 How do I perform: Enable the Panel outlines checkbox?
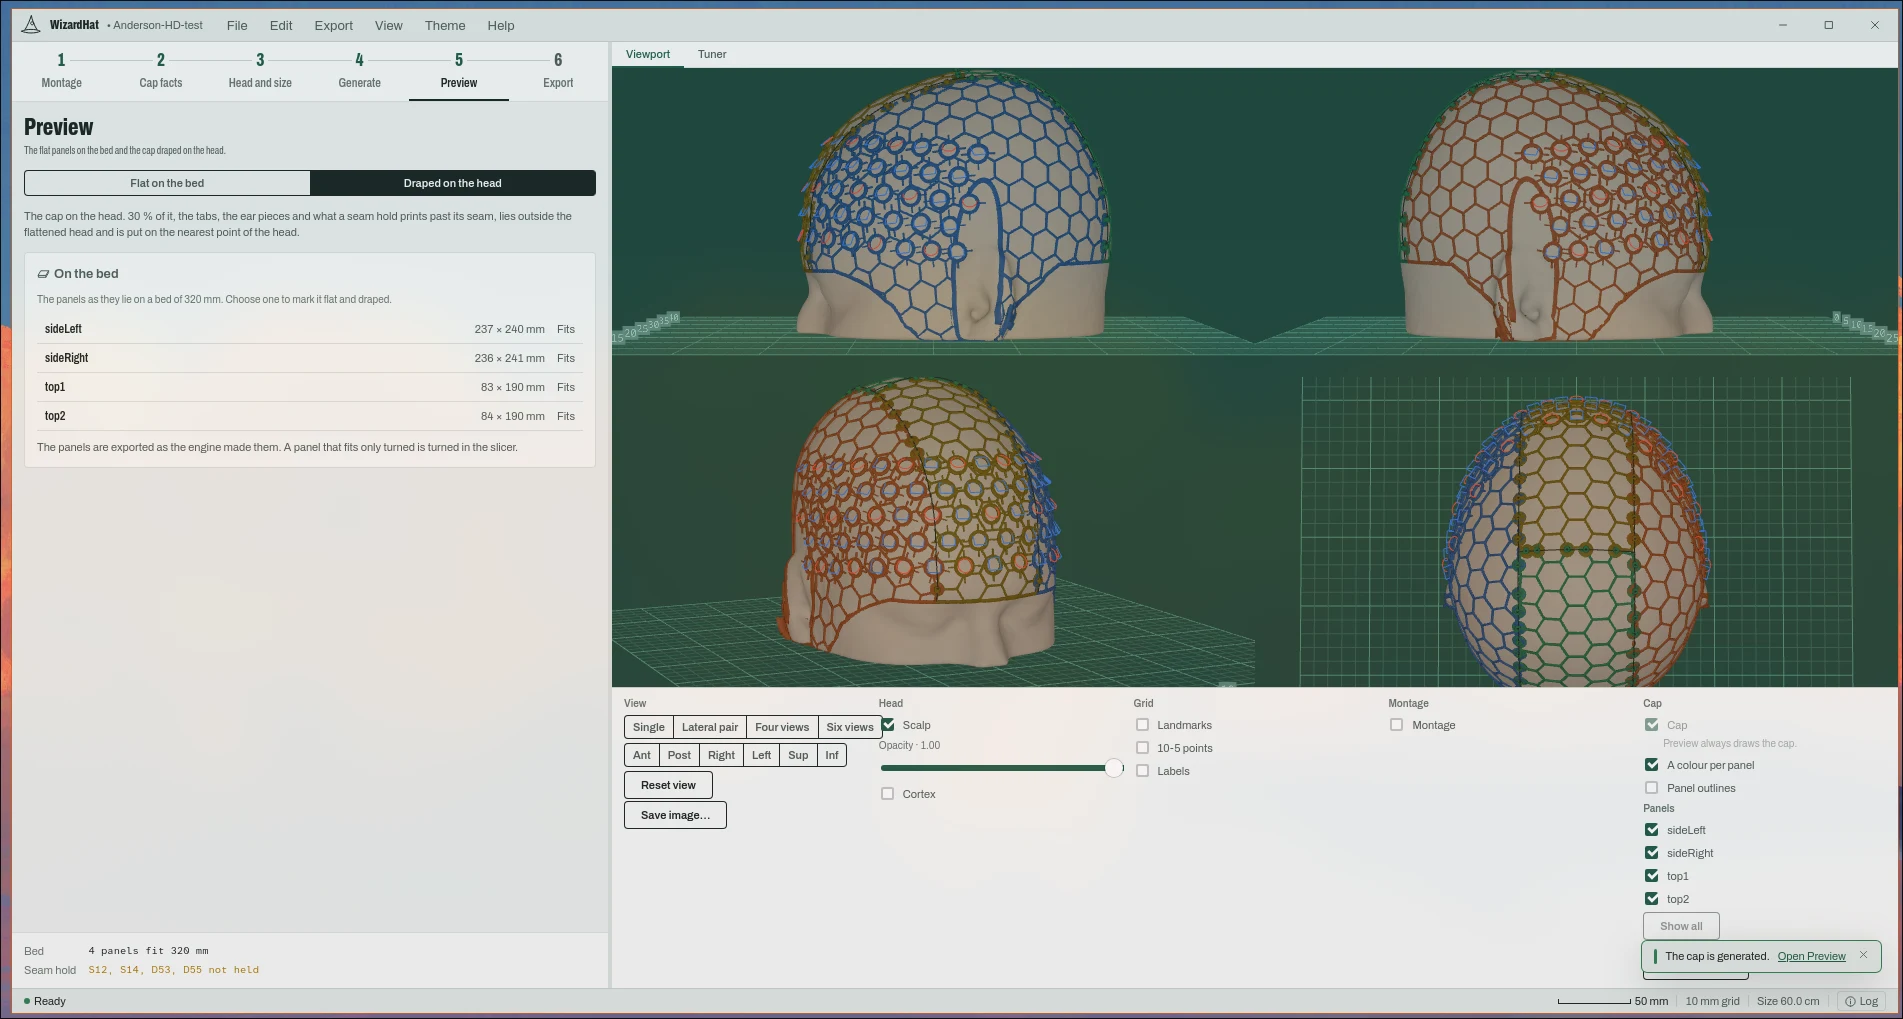click(1652, 788)
